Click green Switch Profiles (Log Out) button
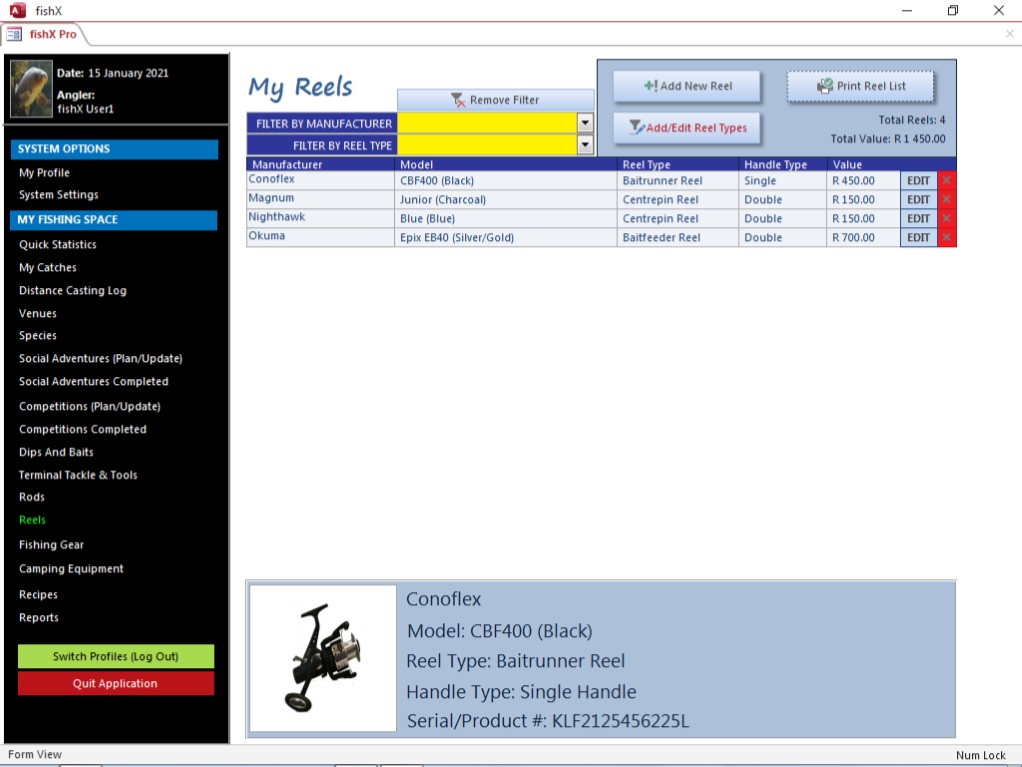This screenshot has width=1022, height=767. coord(116,657)
